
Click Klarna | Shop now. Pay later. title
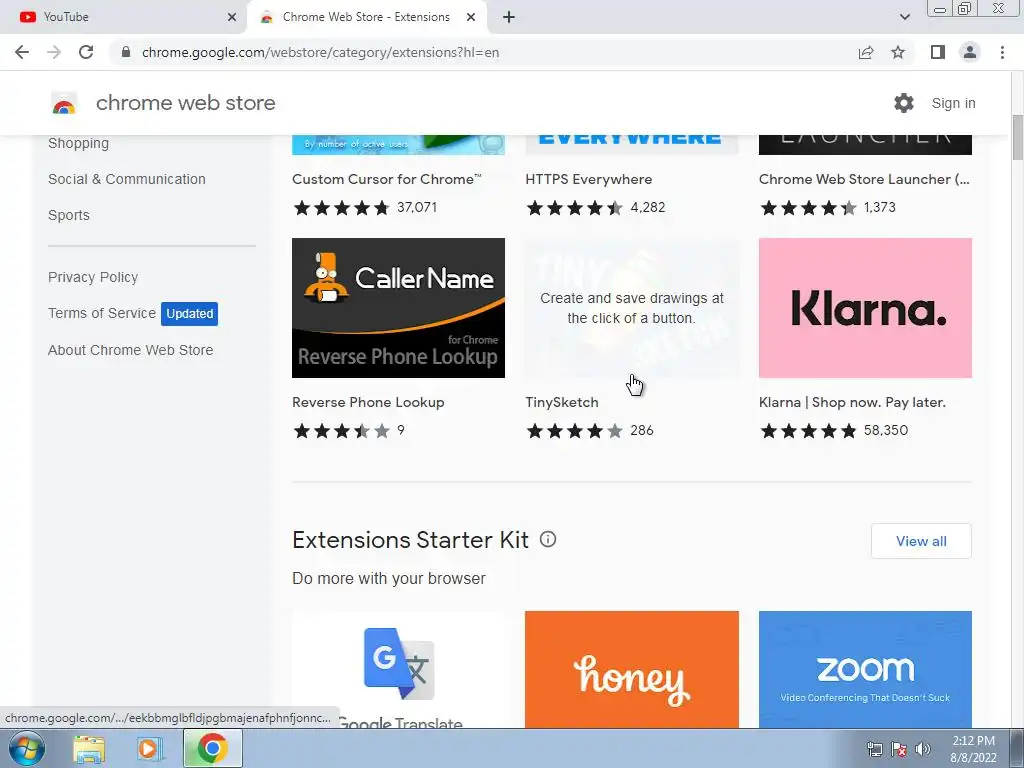(x=852, y=402)
